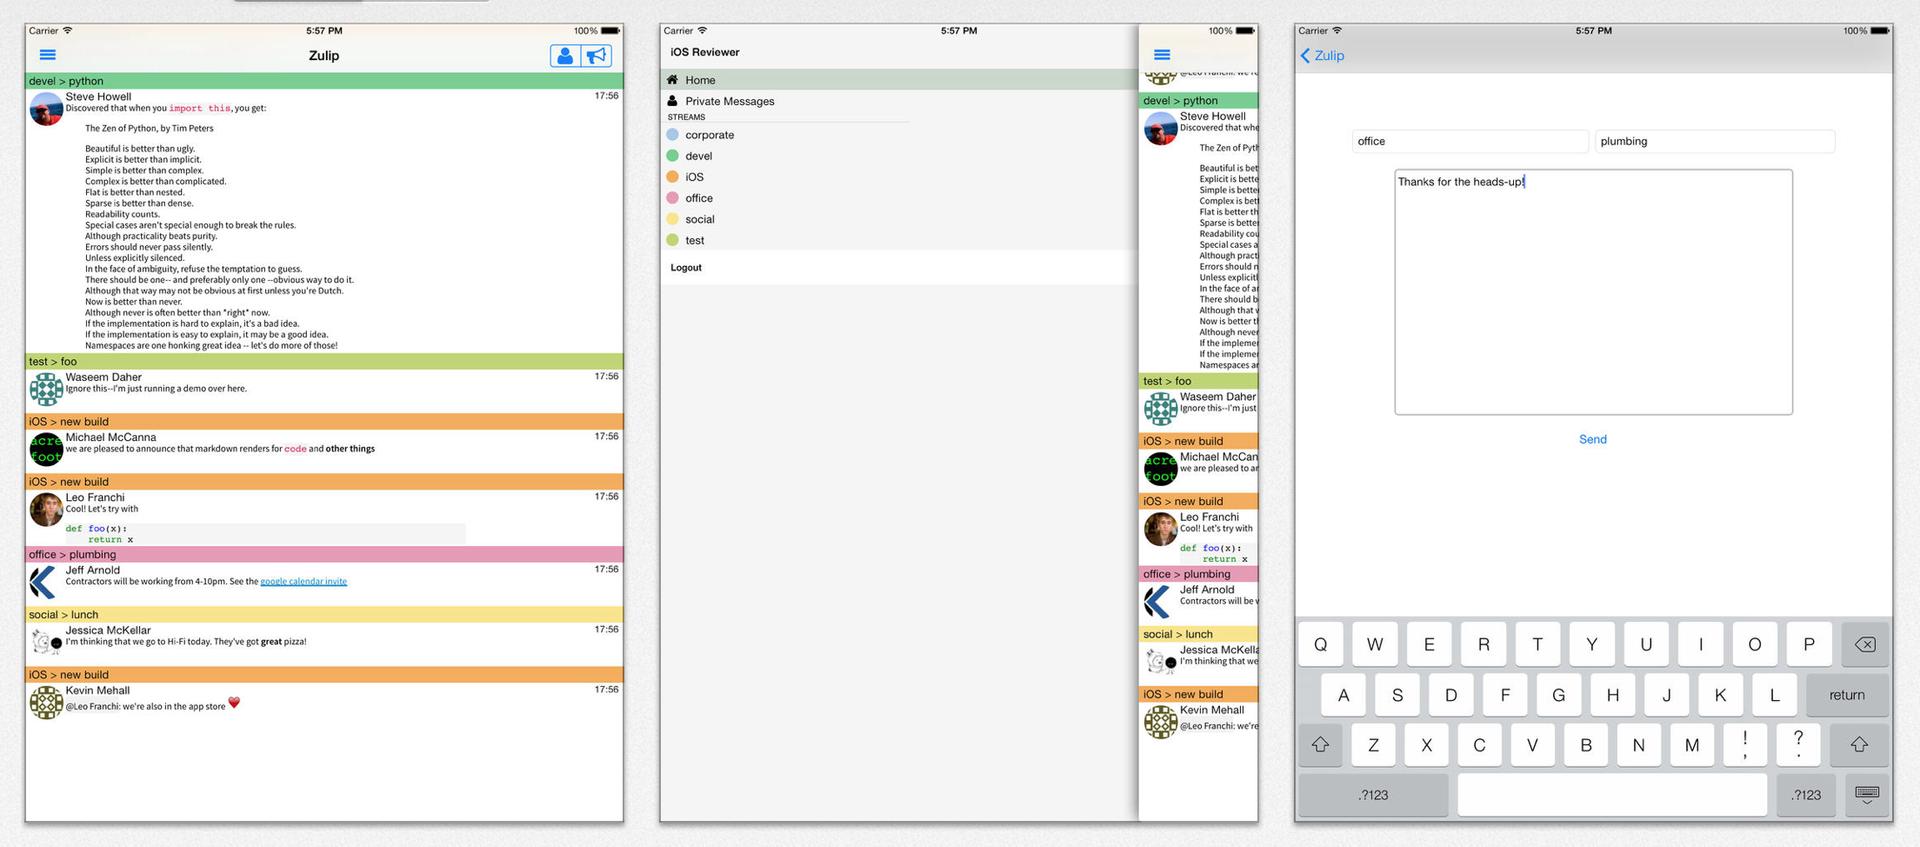Tap the office > plumbing header in the sidebar screen

tap(1198, 574)
